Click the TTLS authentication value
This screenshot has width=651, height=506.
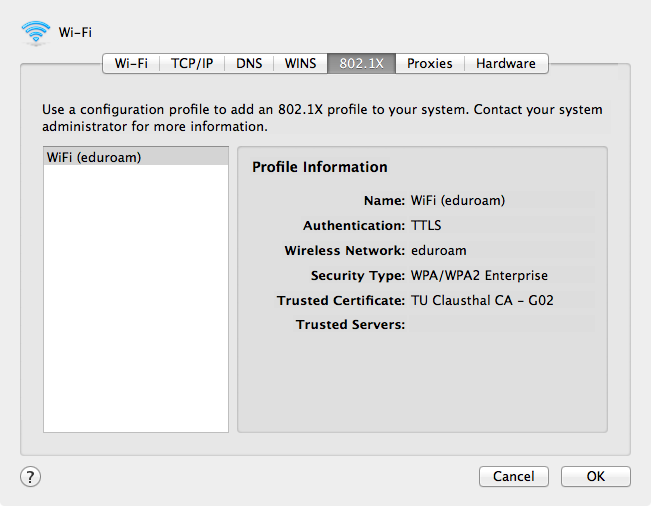coord(426,225)
